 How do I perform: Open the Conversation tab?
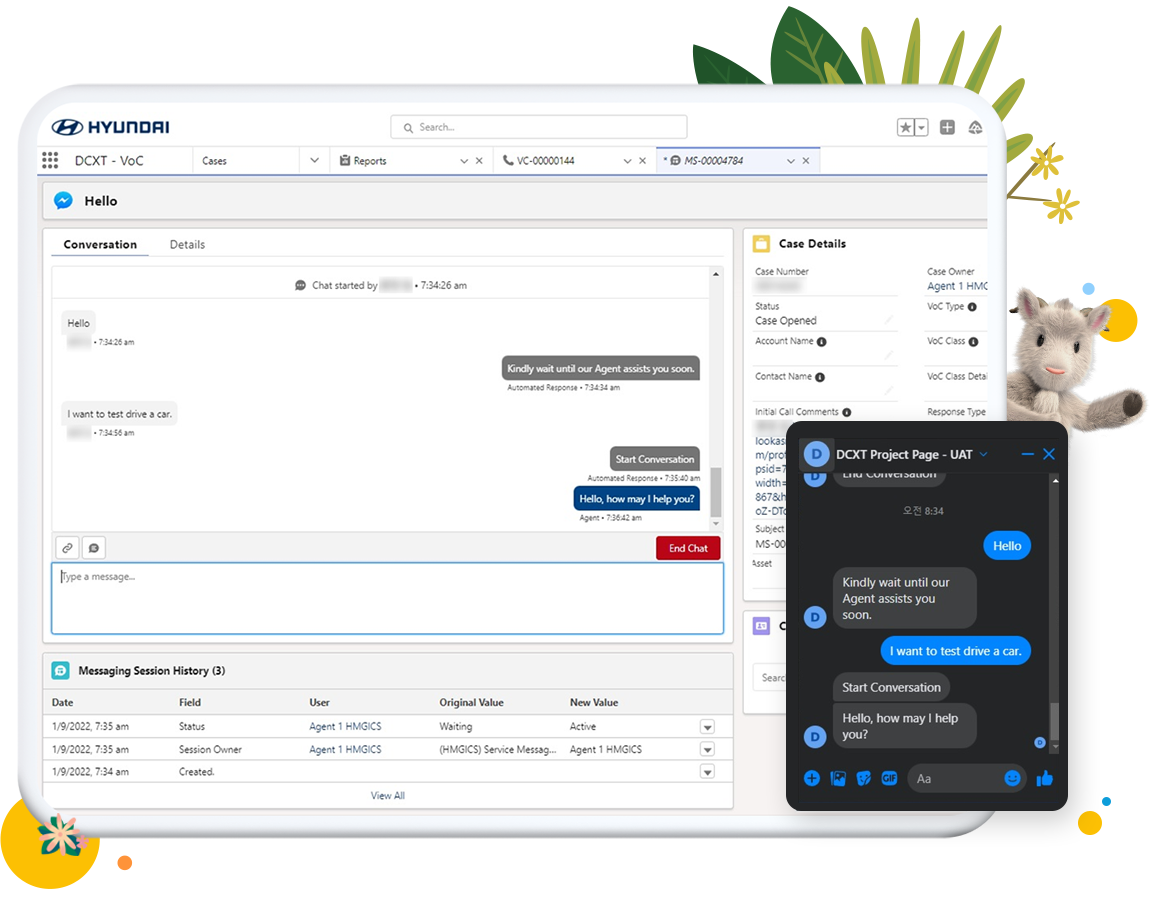100,244
